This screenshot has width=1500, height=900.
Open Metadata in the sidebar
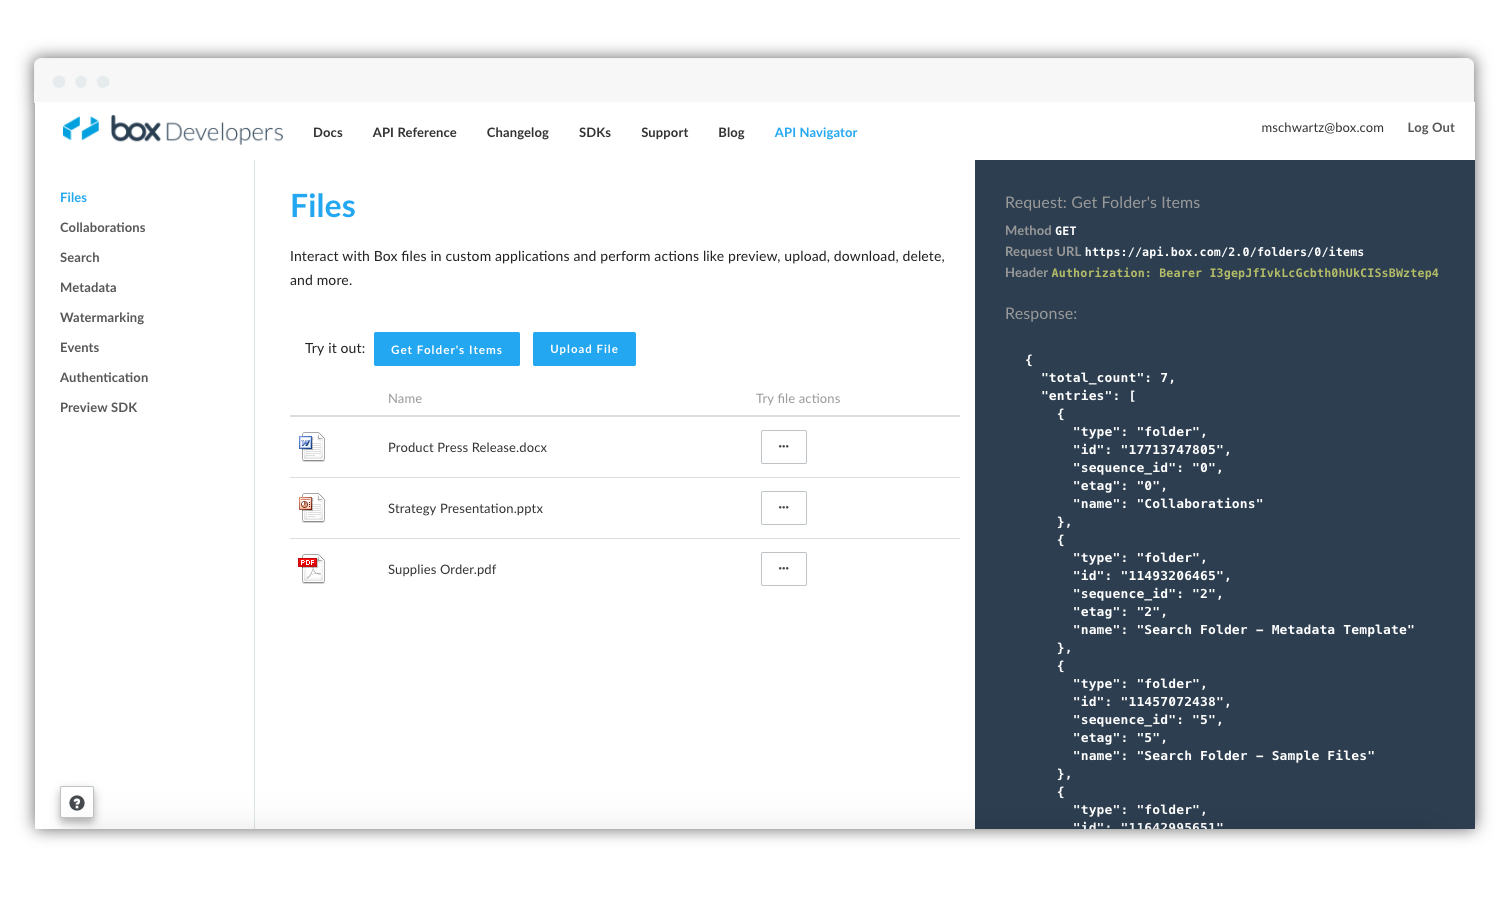(x=88, y=287)
